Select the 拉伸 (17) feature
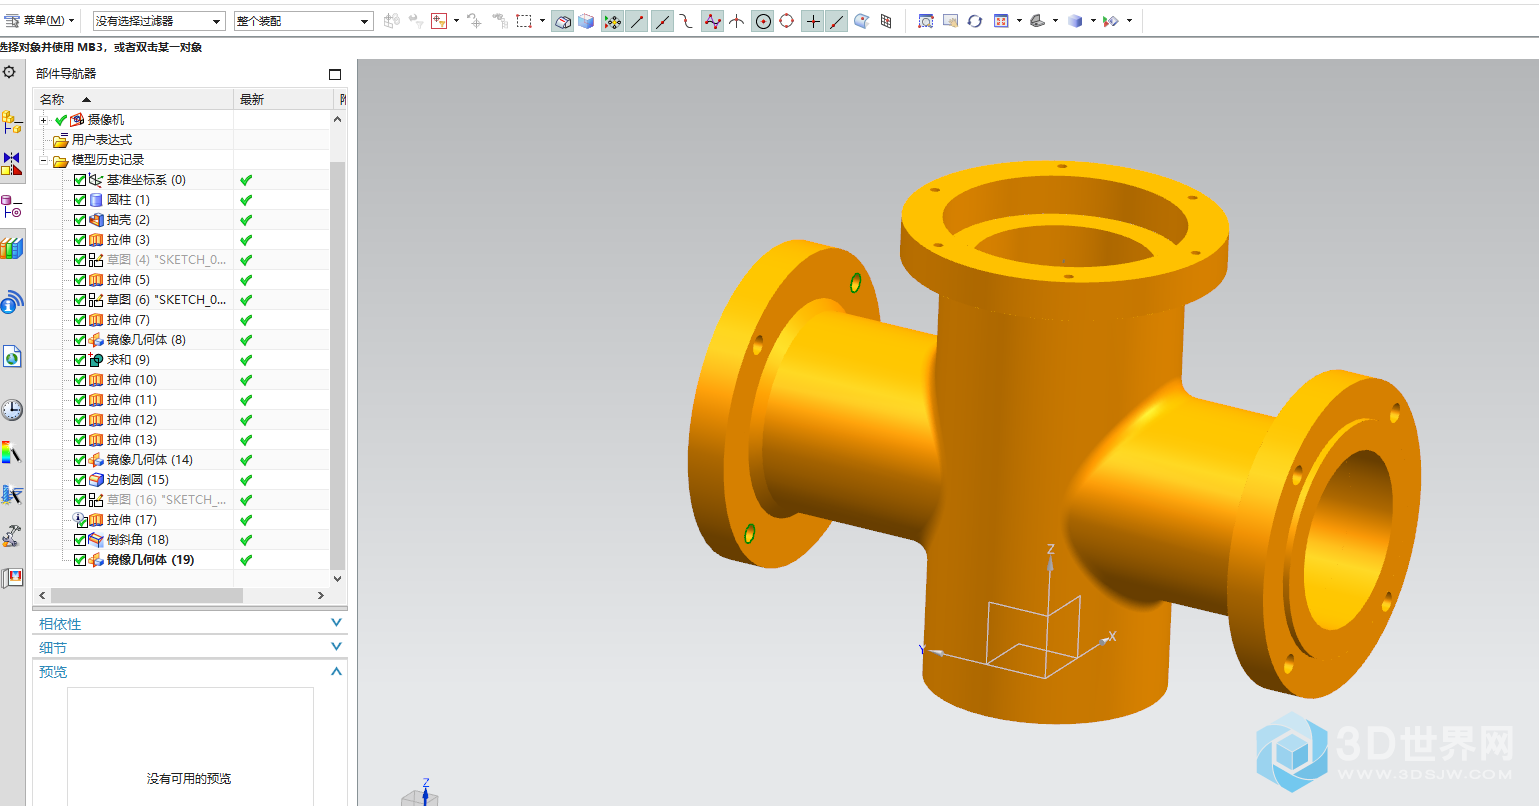 pos(131,520)
